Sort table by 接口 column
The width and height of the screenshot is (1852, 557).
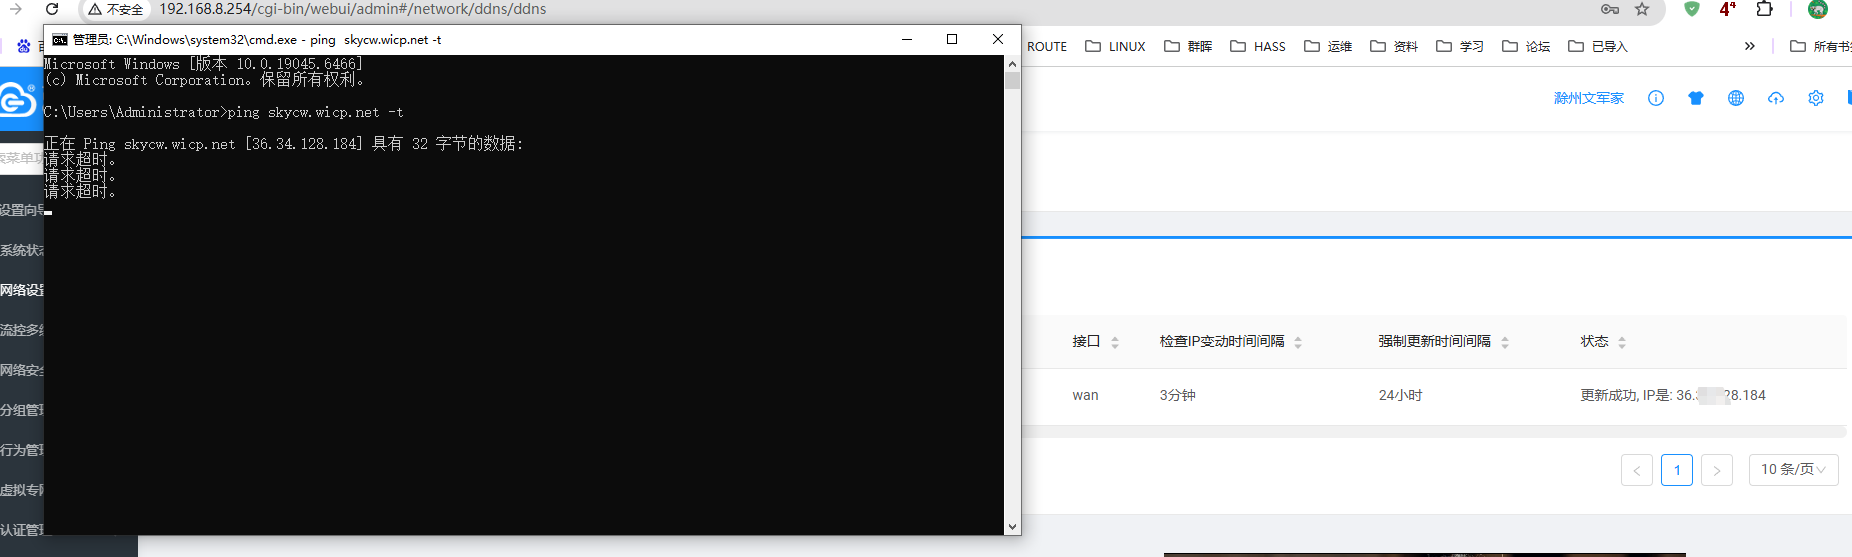click(x=1115, y=342)
